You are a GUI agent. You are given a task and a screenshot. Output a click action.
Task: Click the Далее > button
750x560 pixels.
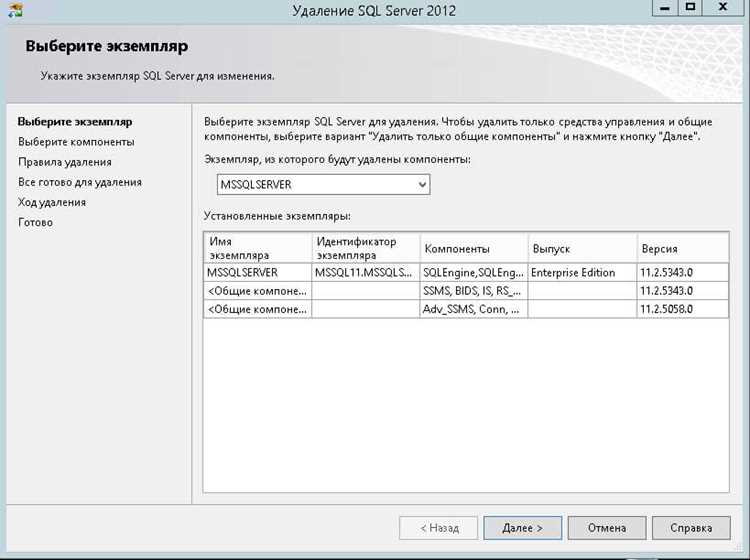point(522,528)
